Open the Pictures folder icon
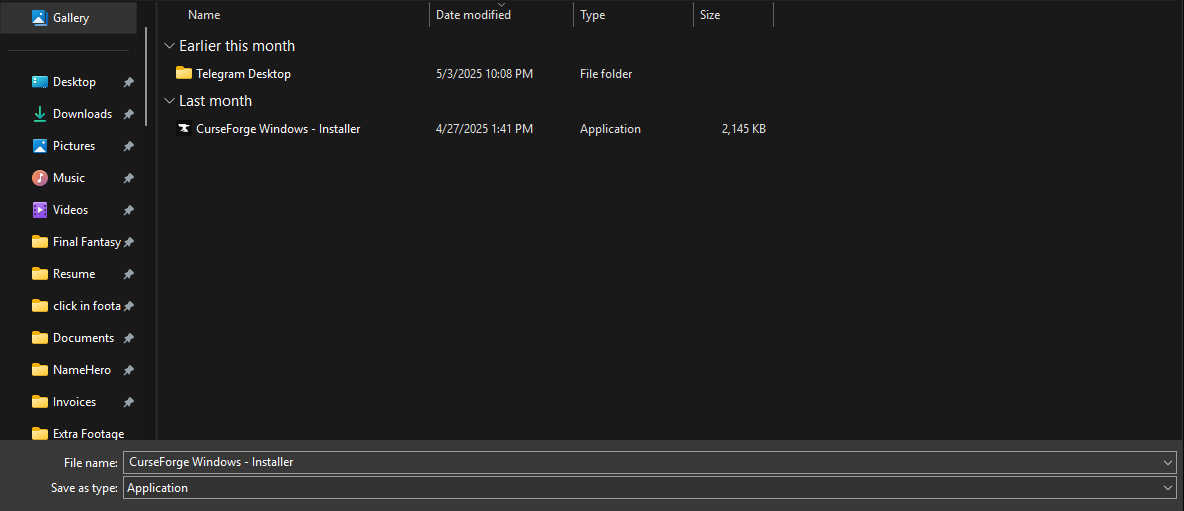This screenshot has height=511, width=1184. [40, 146]
